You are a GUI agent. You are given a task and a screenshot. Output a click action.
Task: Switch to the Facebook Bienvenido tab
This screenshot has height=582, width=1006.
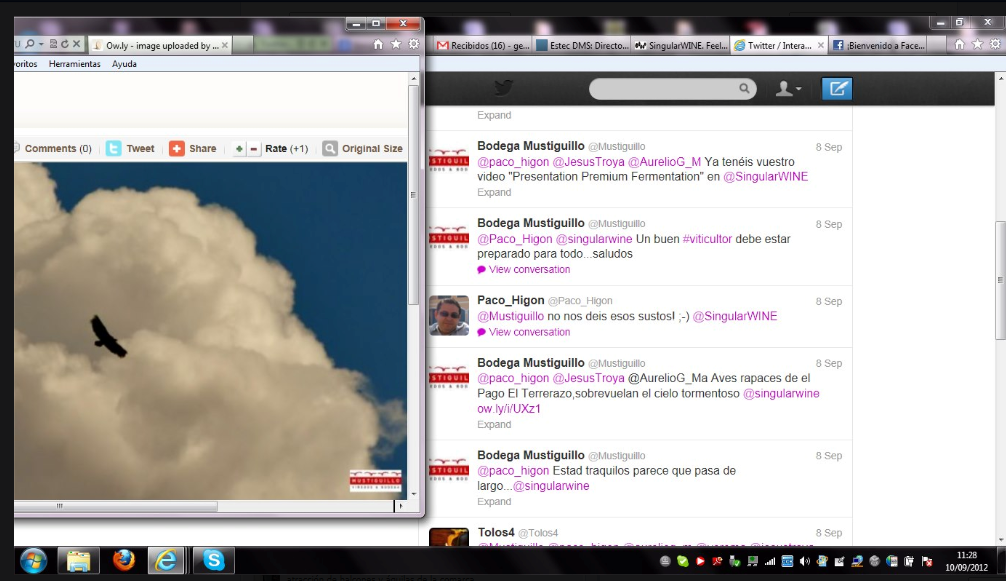881,45
